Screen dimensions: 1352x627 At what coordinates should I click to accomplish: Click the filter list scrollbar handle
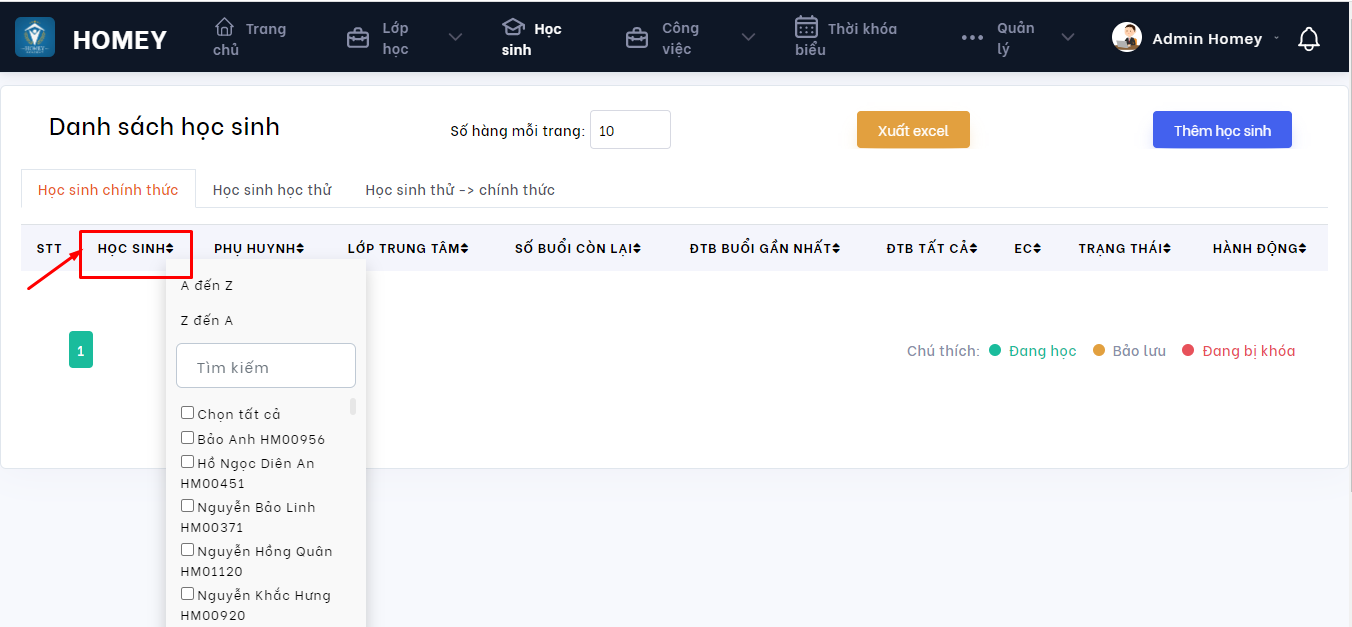point(352,406)
